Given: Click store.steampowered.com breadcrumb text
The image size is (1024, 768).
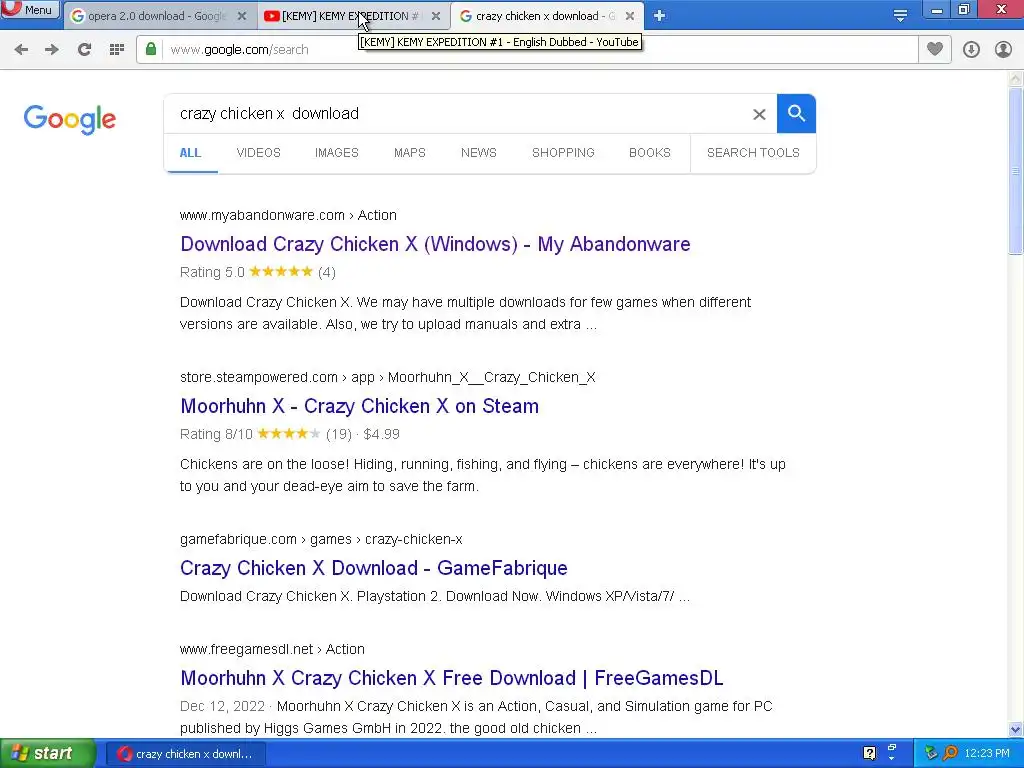Looking at the screenshot, I should (387, 377).
